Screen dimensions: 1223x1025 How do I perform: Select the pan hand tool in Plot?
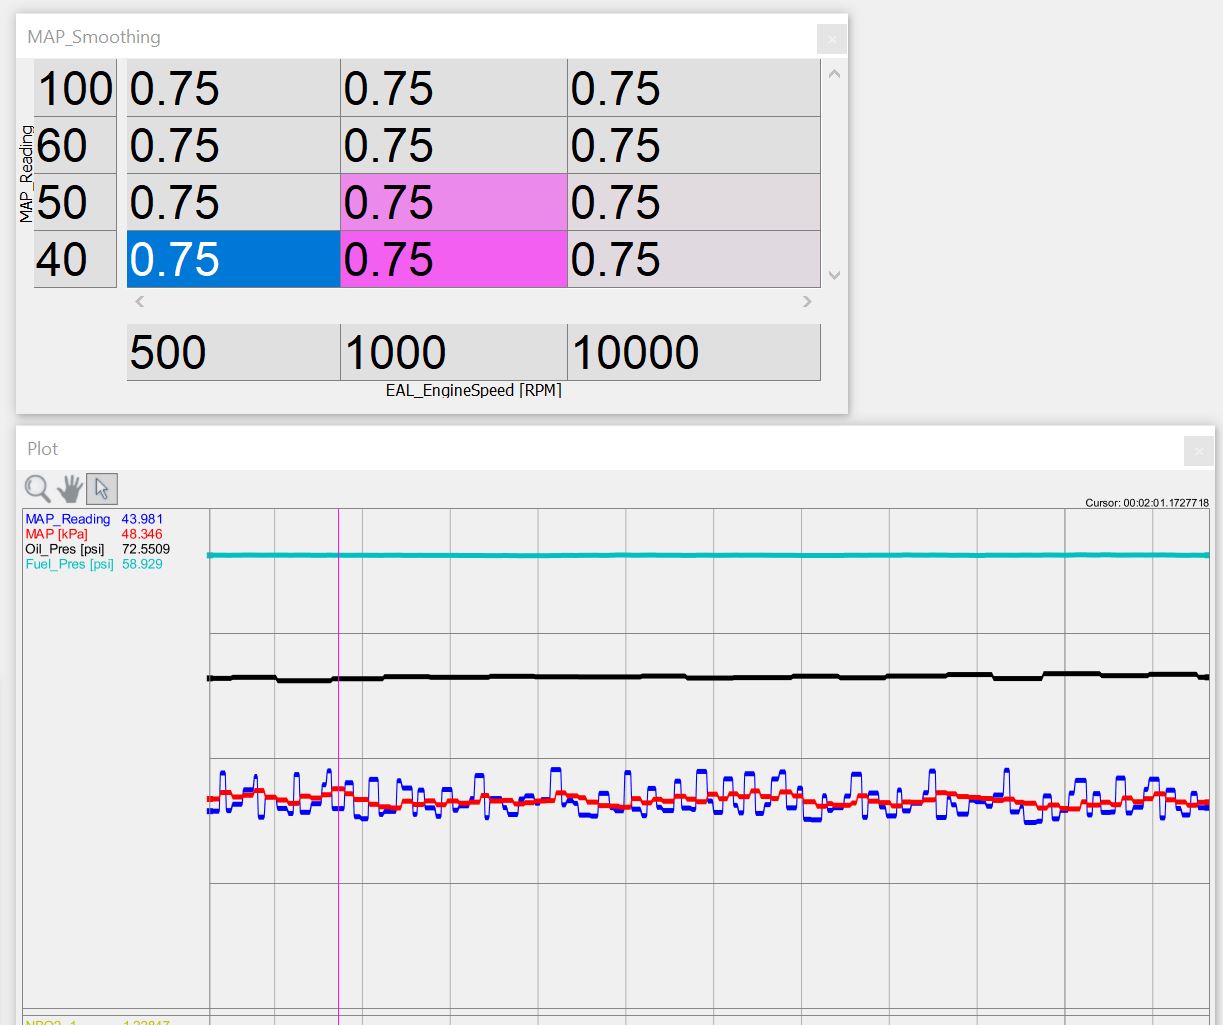70,488
